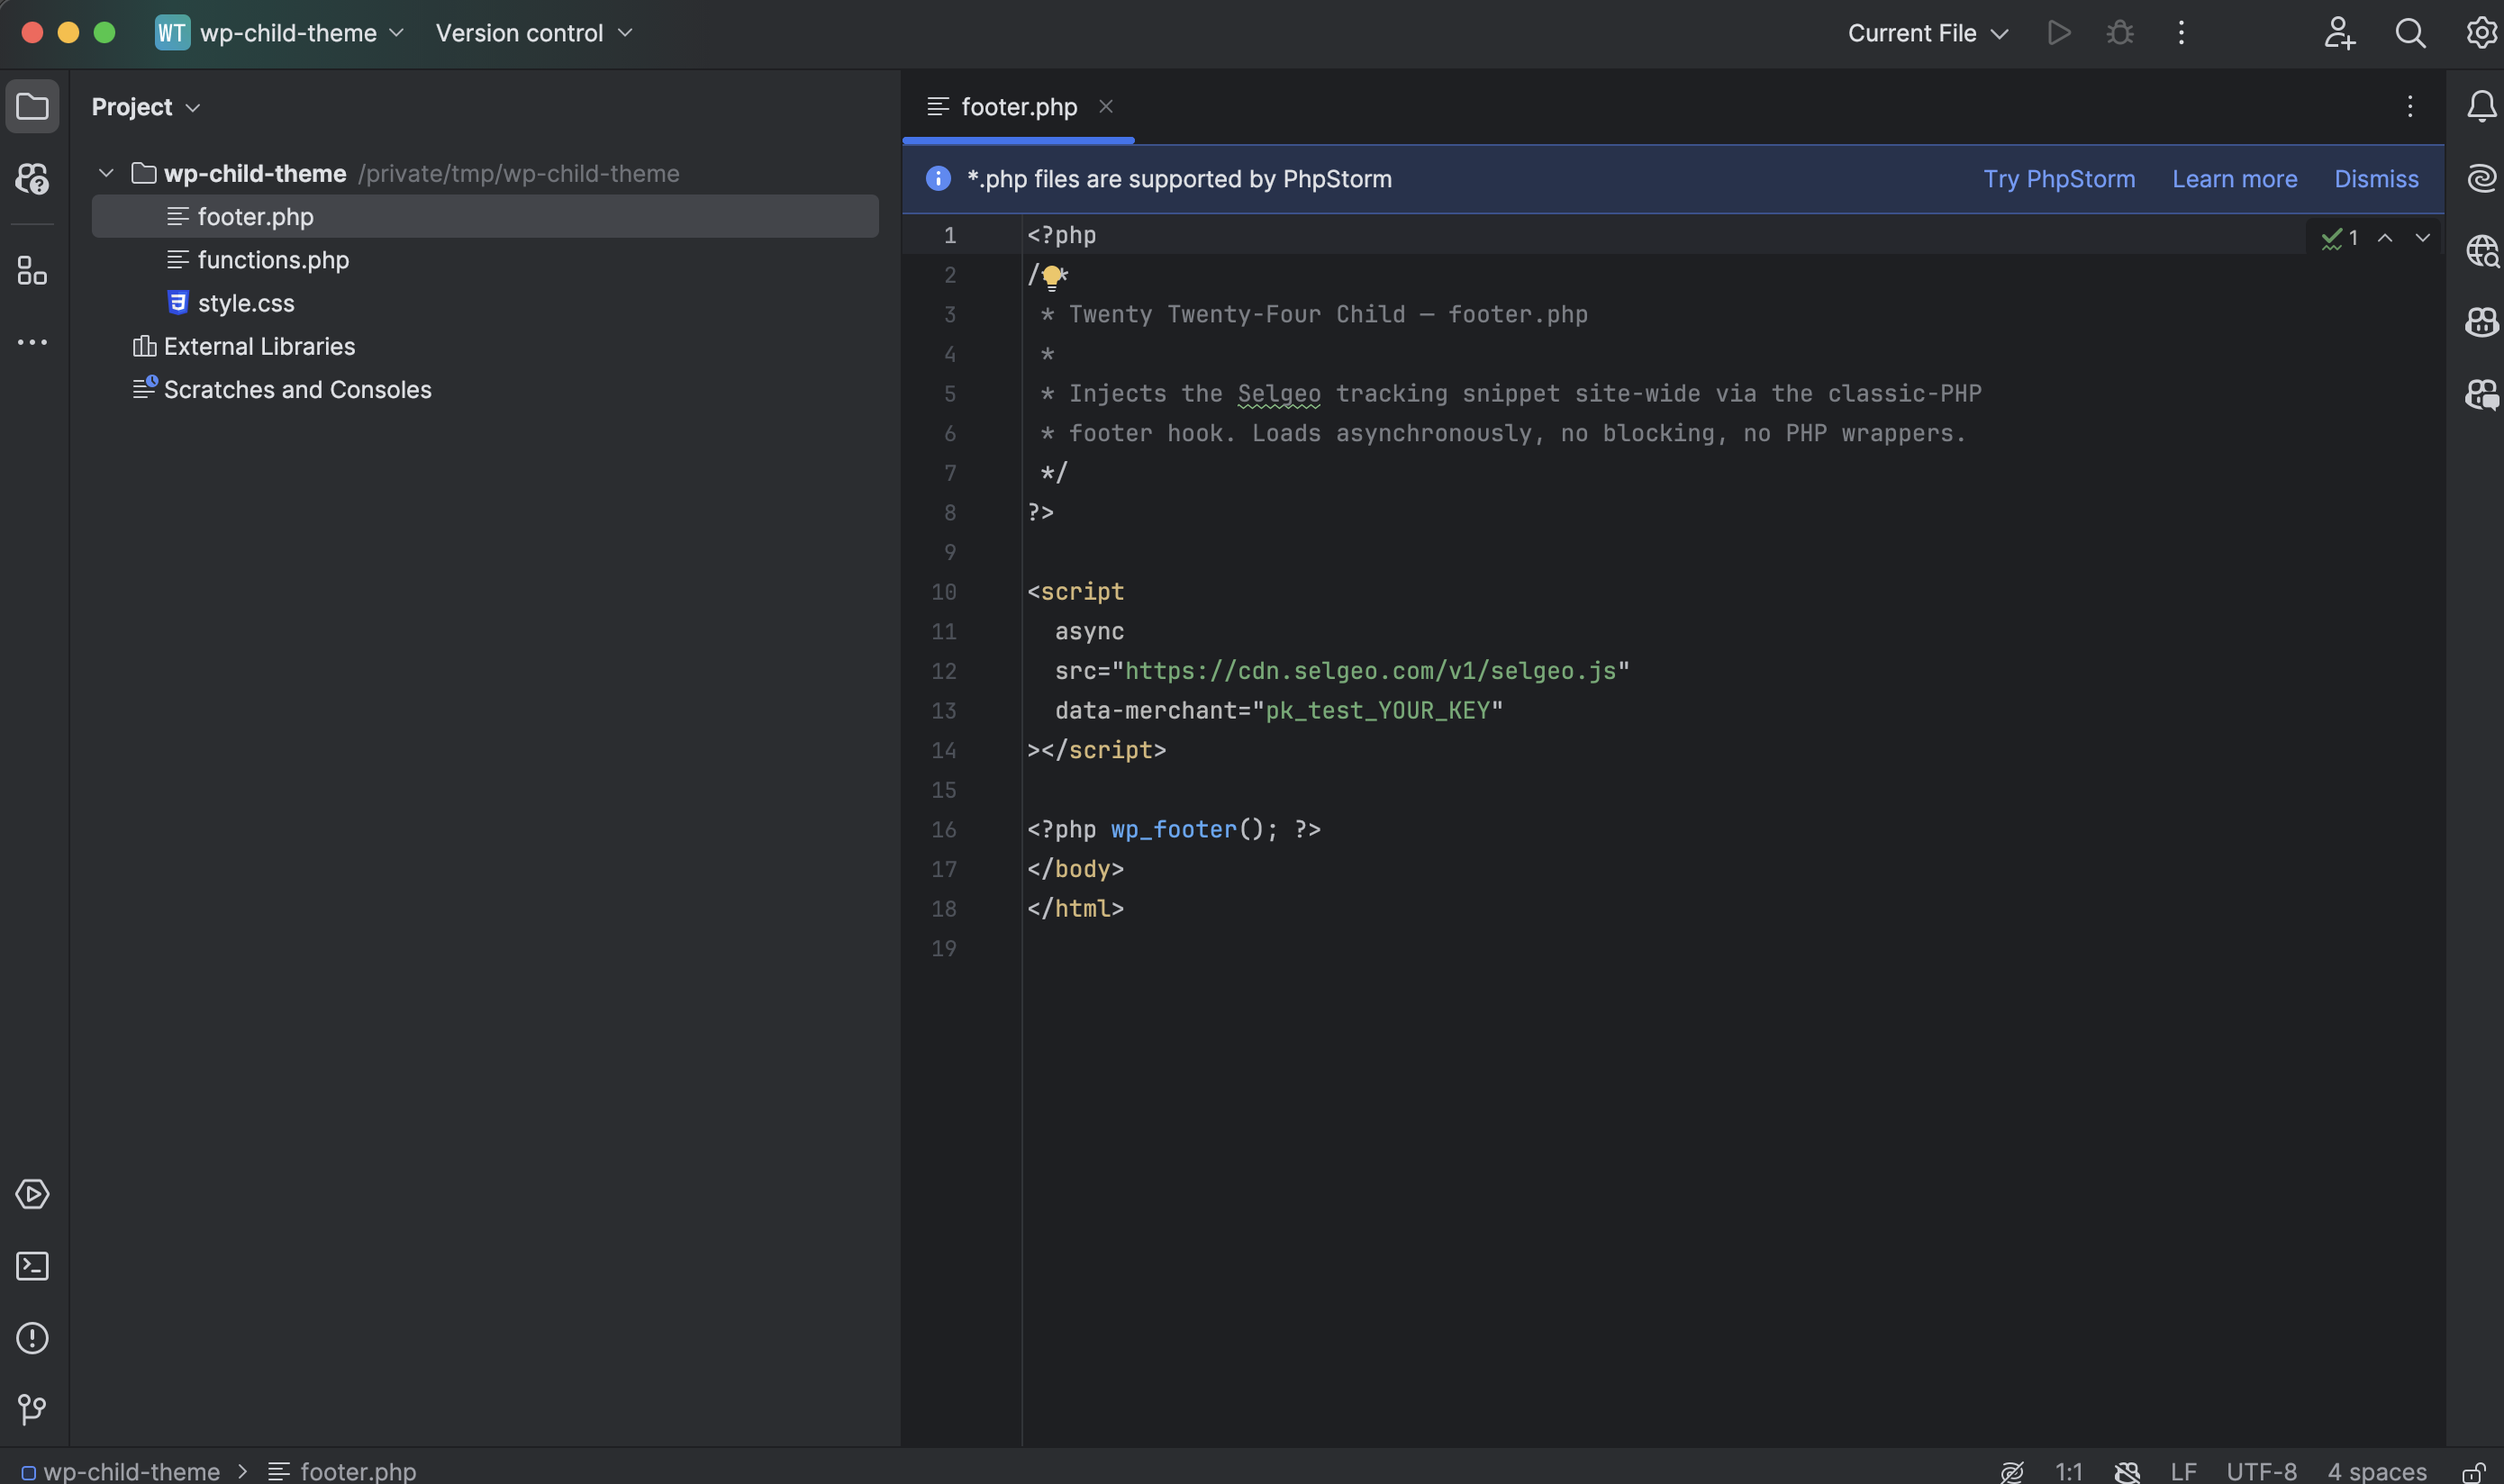This screenshot has height=1484, width=2504.
Task: Open the Notifications bell icon
Action: 2481,106
